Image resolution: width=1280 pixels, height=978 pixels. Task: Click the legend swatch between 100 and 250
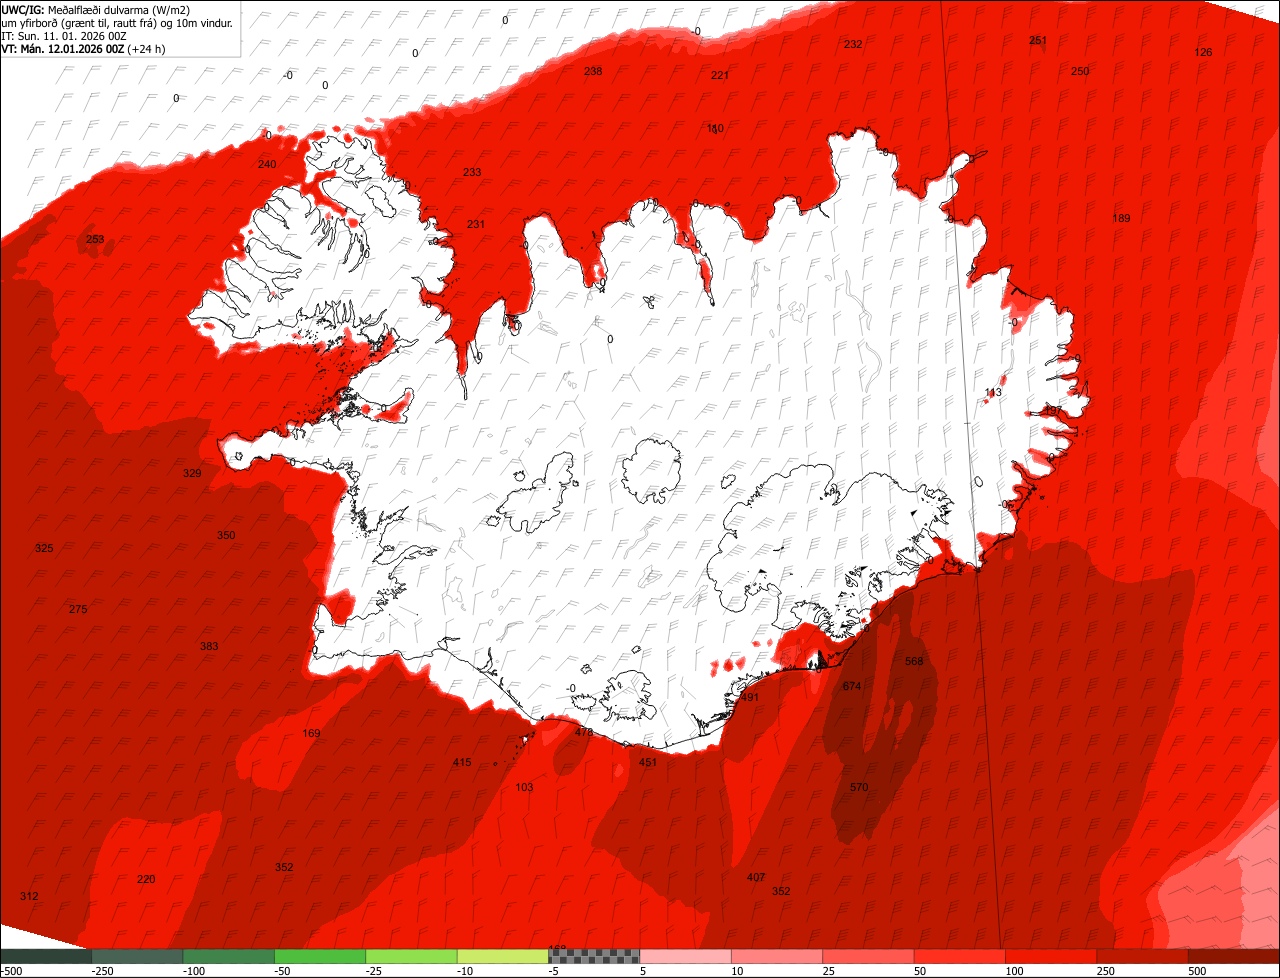click(x=1051, y=956)
